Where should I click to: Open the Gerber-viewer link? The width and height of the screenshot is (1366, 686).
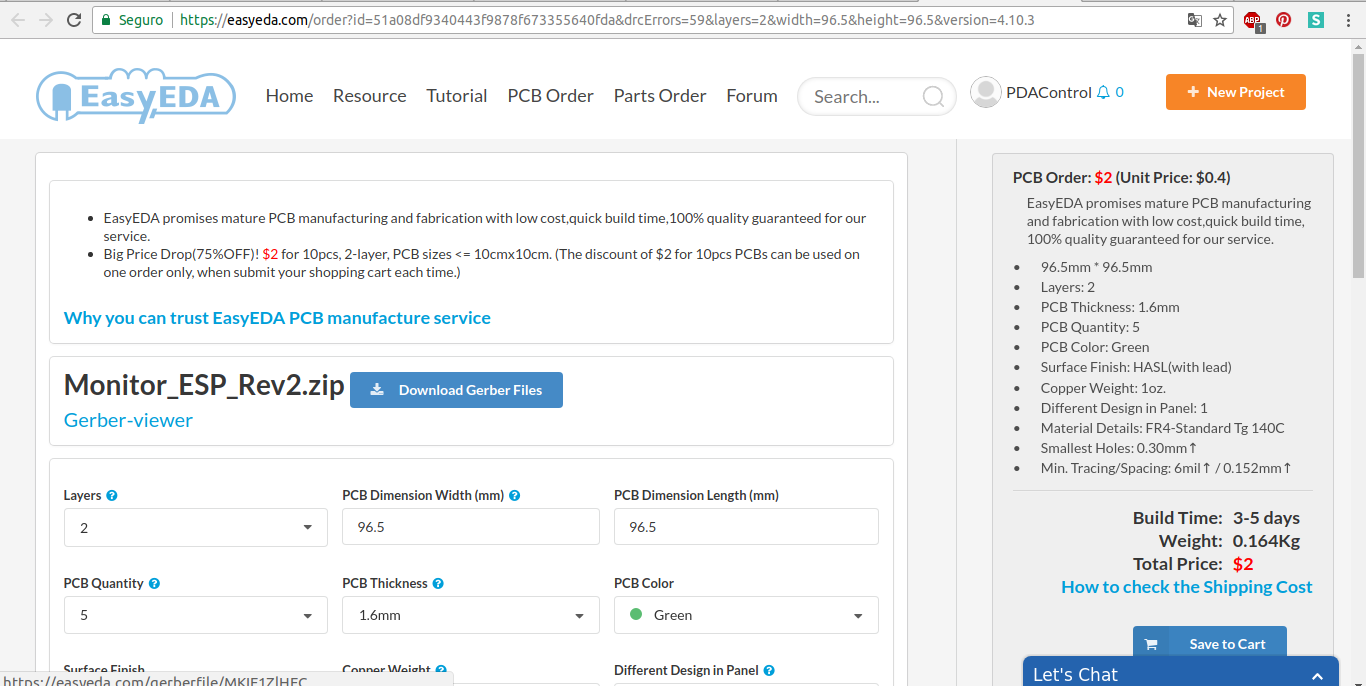pyautogui.click(x=128, y=420)
